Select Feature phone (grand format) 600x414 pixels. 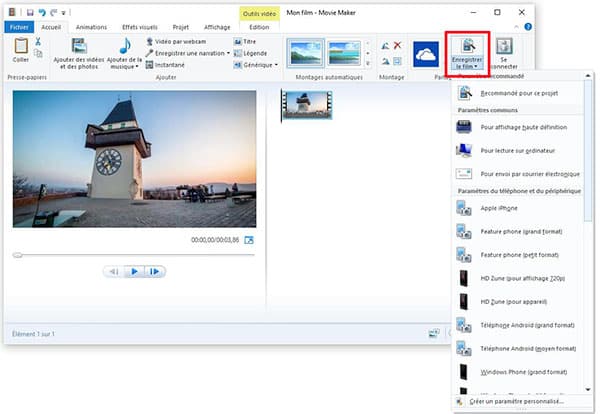coord(518,231)
